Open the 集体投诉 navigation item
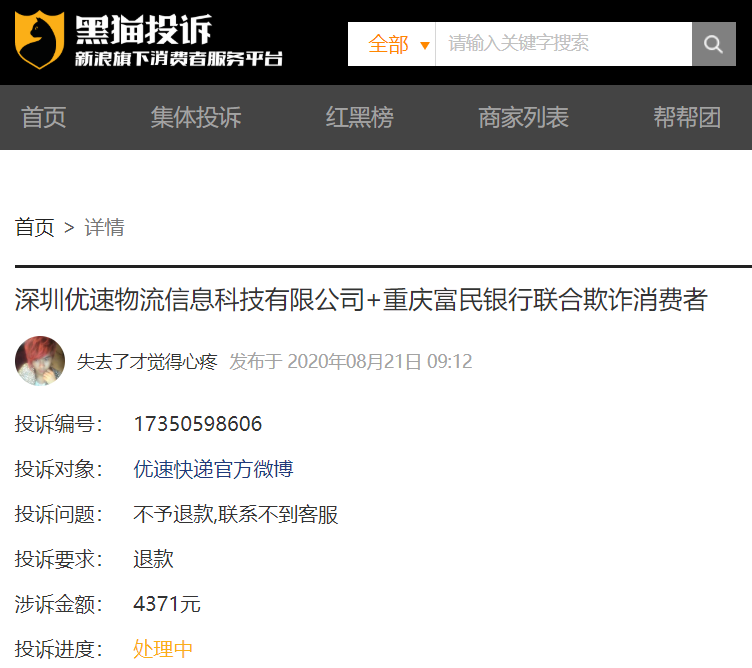The height and width of the screenshot is (668, 752). tap(196, 118)
